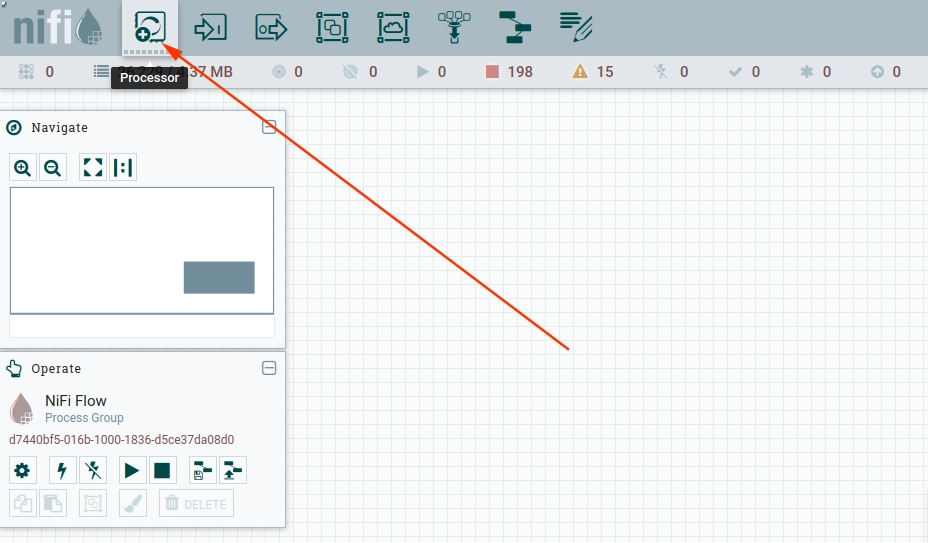The height and width of the screenshot is (543, 928).
Task: Set zoom to actual size
Action: click(x=123, y=168)
